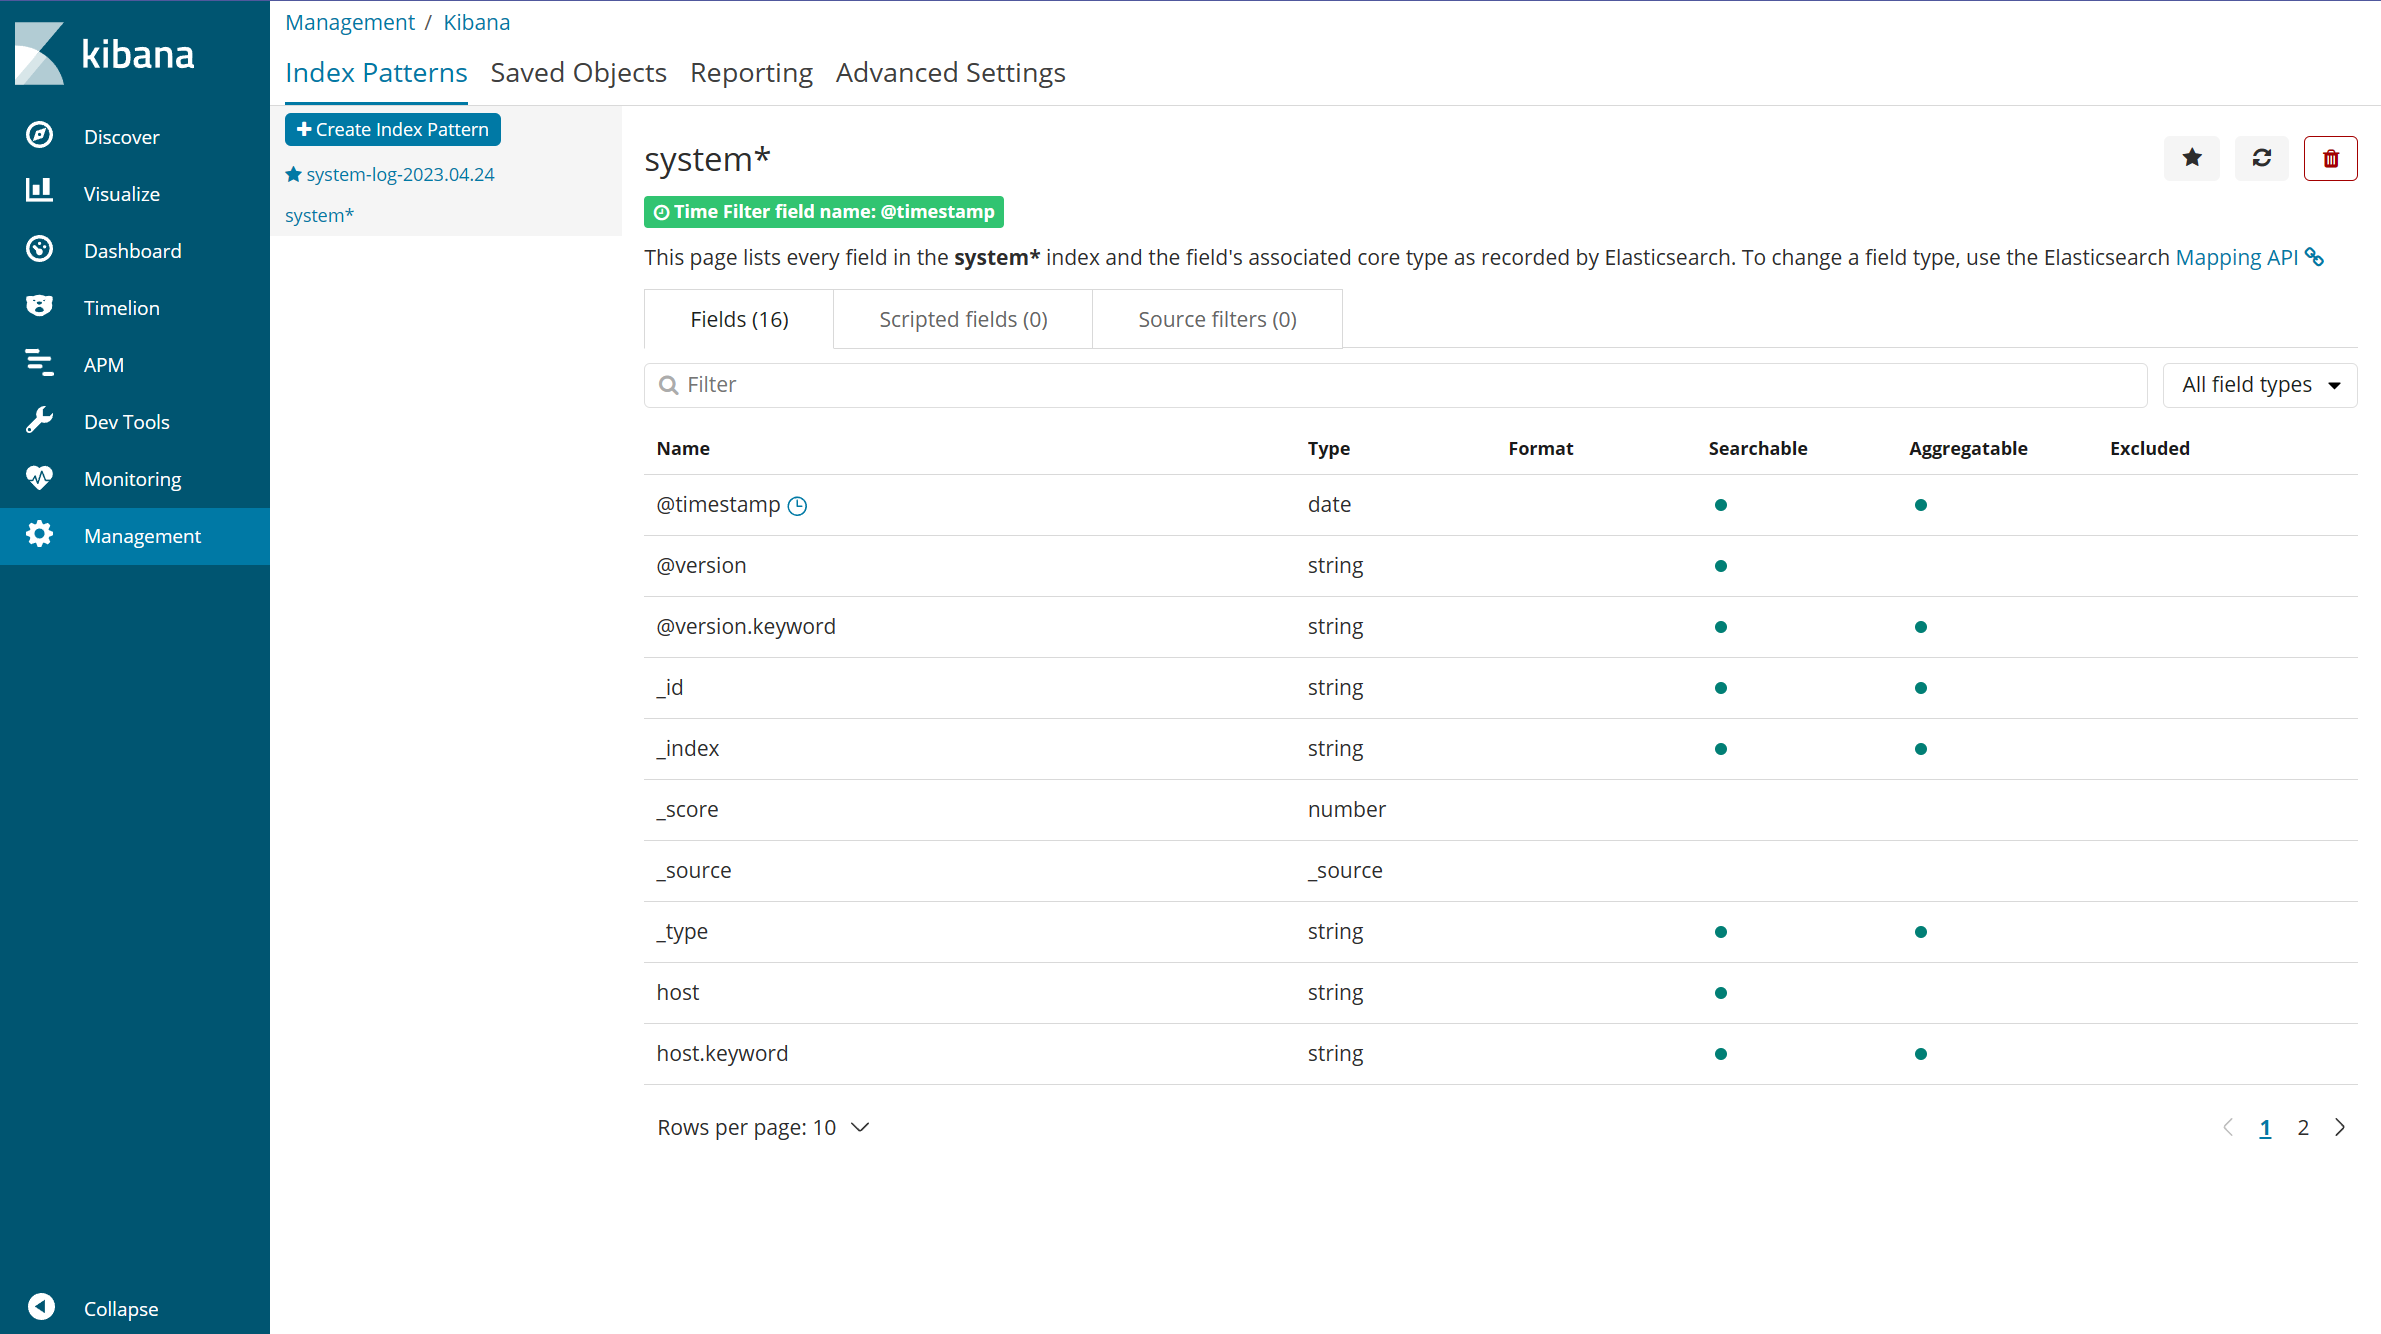Screen dimensions: 2381x1334
Task: Go to next page arrow
Action: click(2340, 1128)
